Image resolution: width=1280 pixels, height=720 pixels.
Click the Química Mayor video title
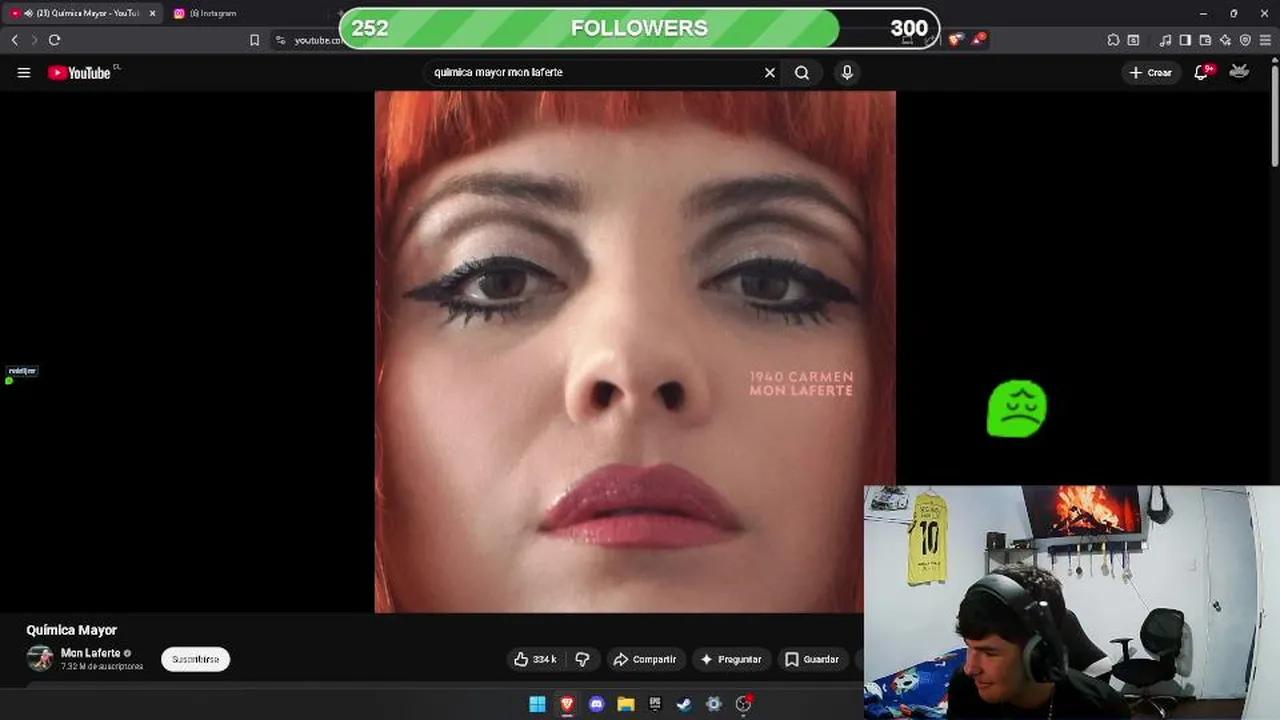coord(72,630)
